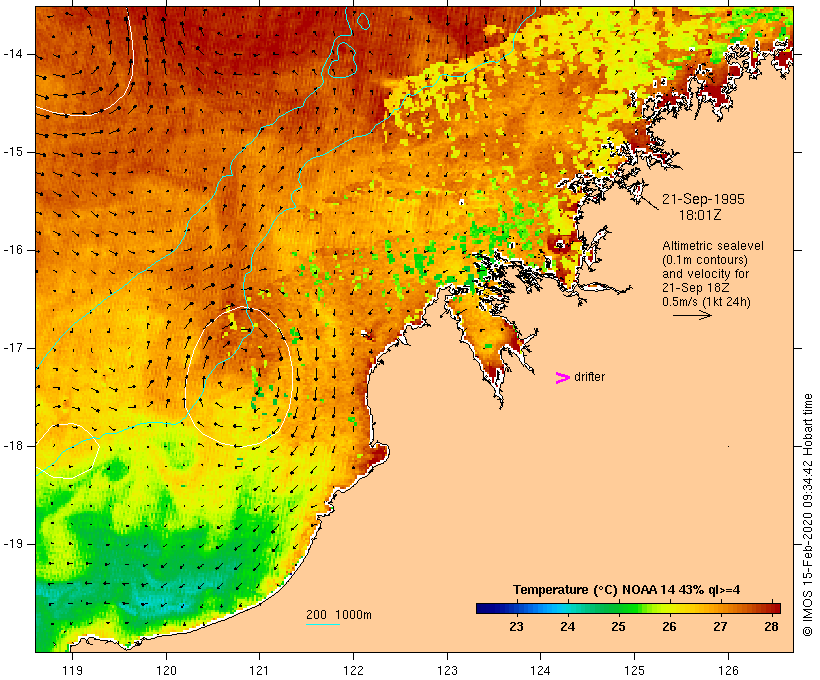Click latitude axis label -17

13,348
